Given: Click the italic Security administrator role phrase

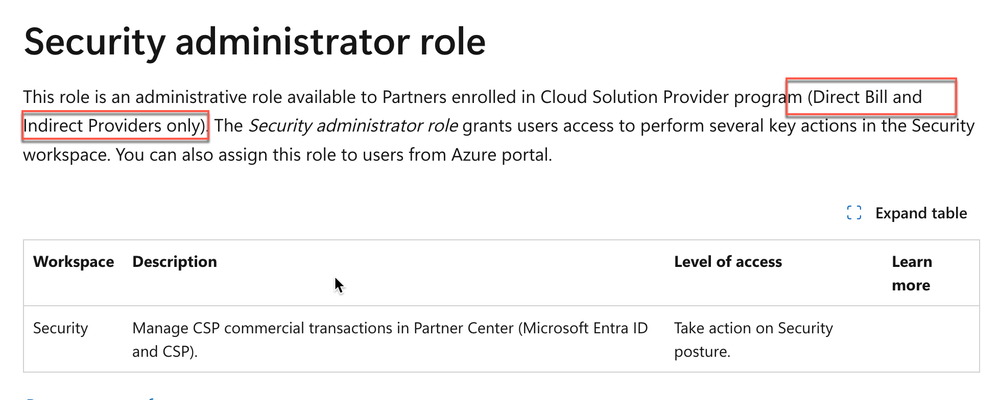Looking at the screenshot, I should [352, 125].
